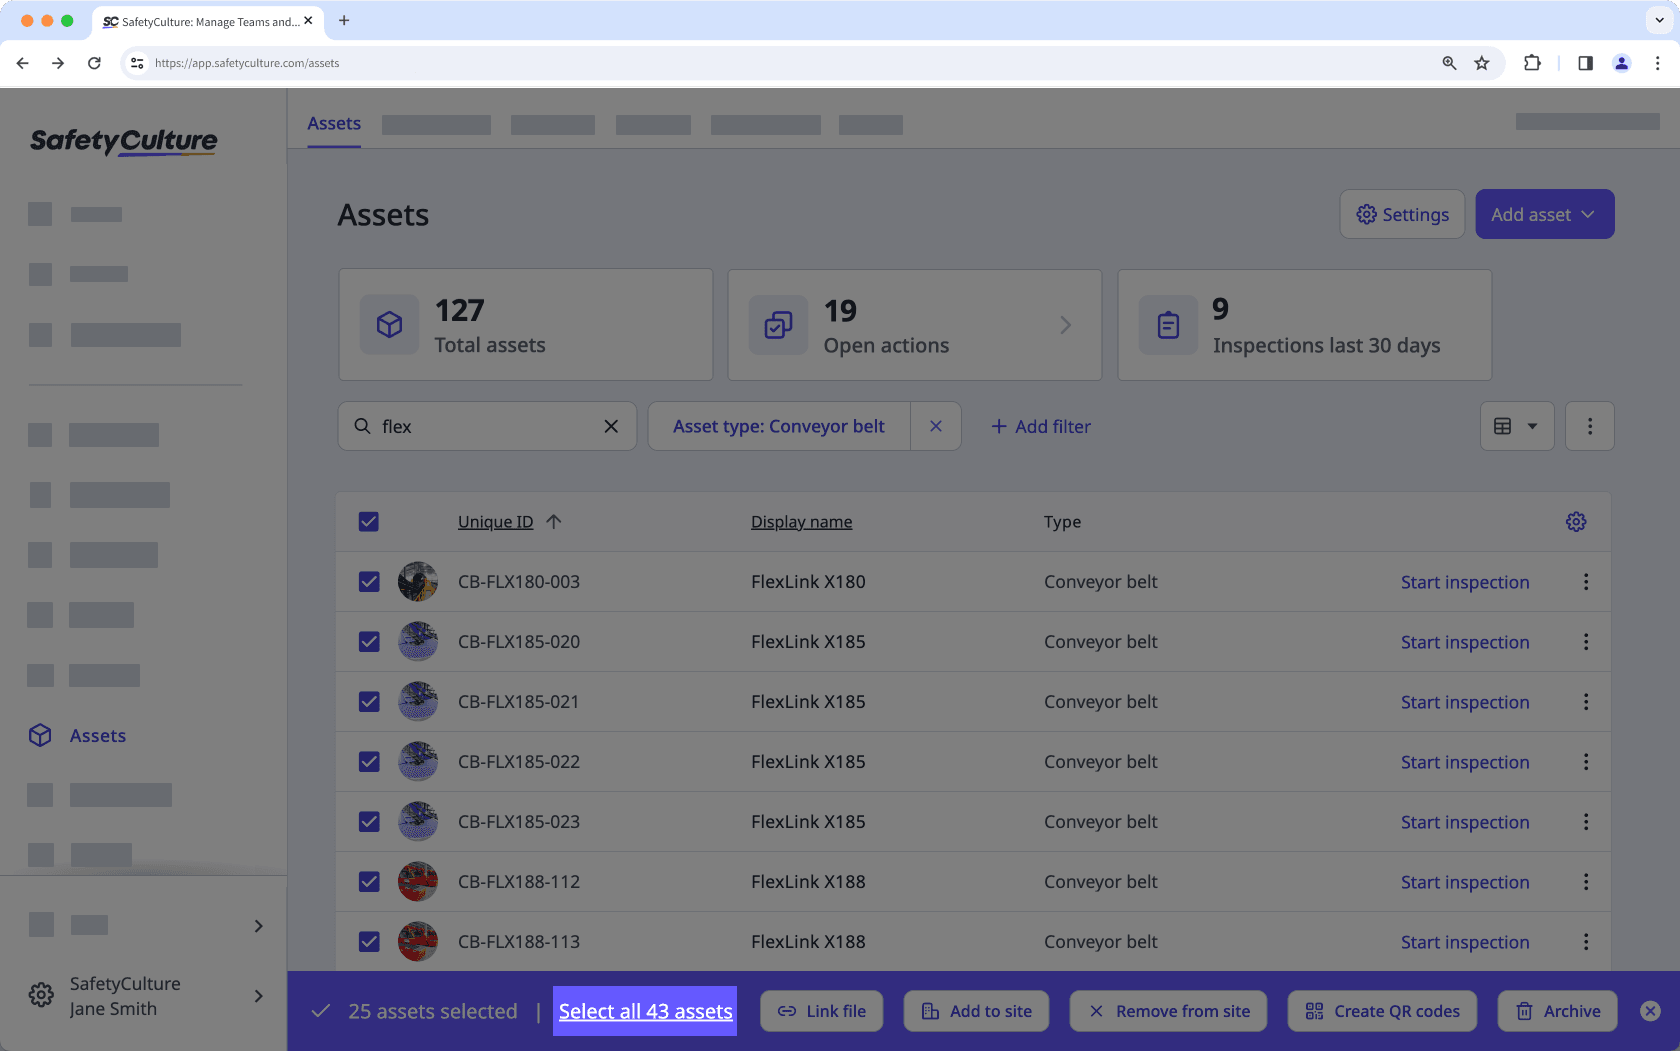1680x1051 pixels.
Task: Click the Link file icon in bottom bar
Action: pyautogui.click(x=786, y=1011)
